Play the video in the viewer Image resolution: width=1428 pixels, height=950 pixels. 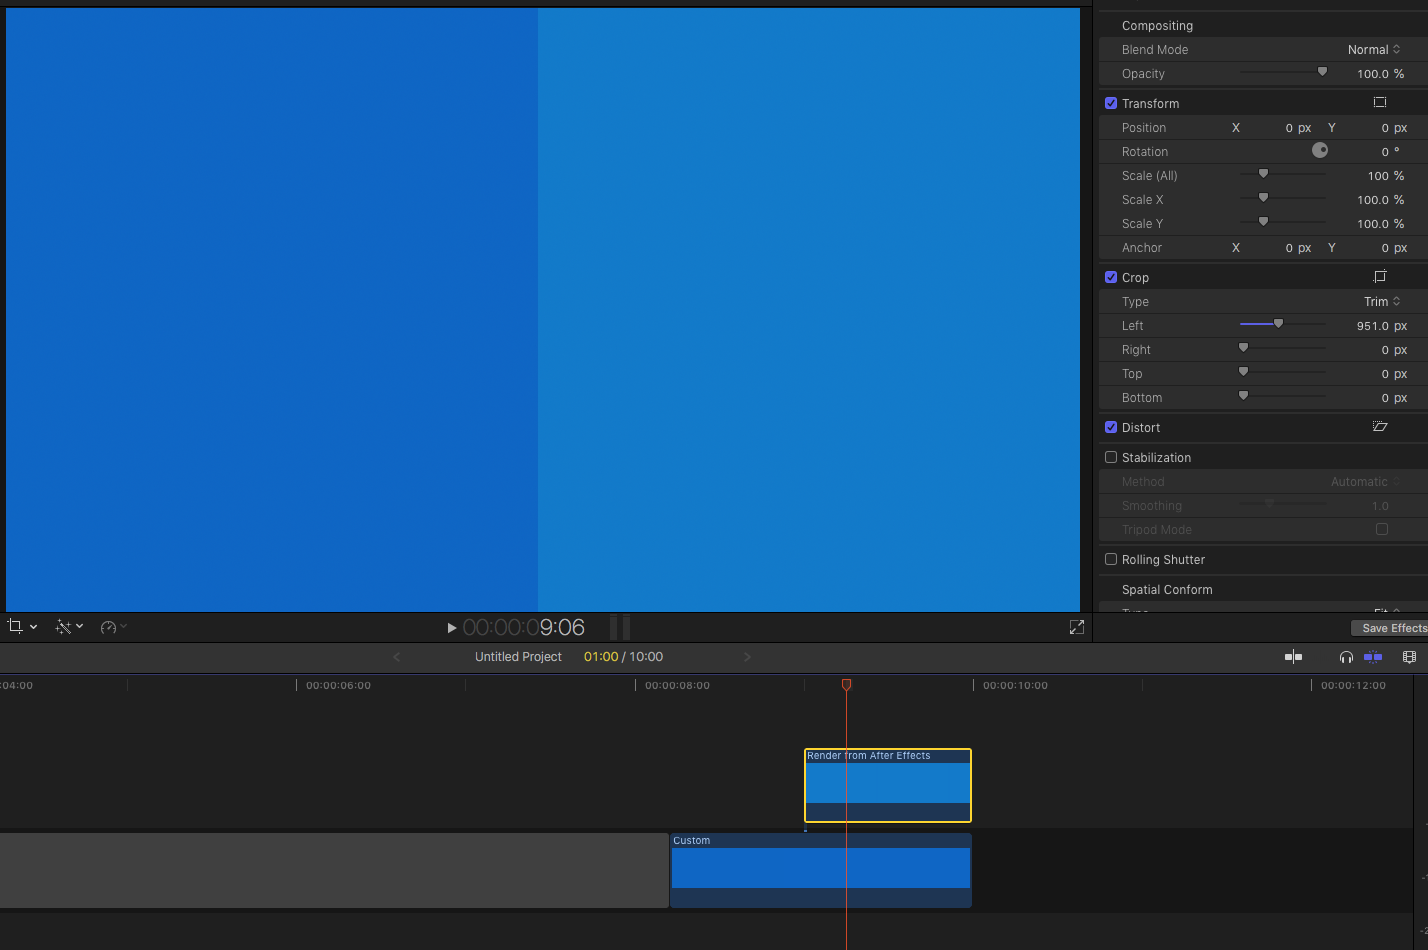[451, 628]
